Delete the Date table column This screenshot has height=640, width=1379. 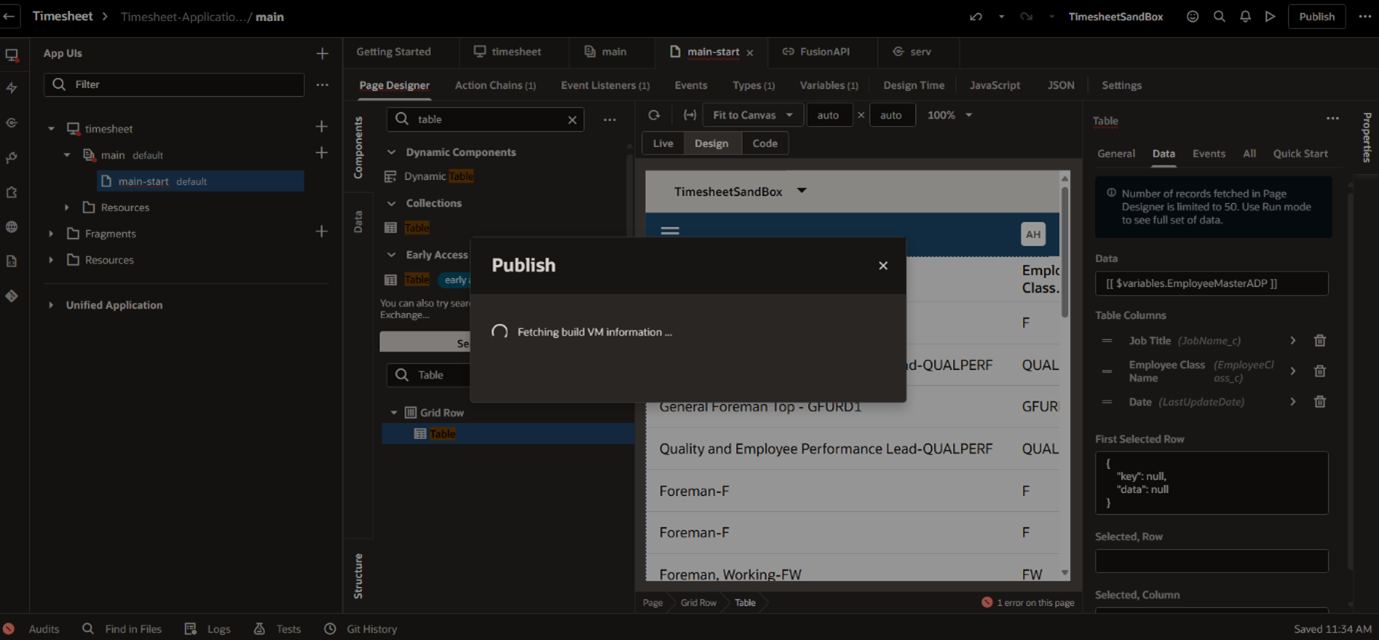(x=1319, y=402)
